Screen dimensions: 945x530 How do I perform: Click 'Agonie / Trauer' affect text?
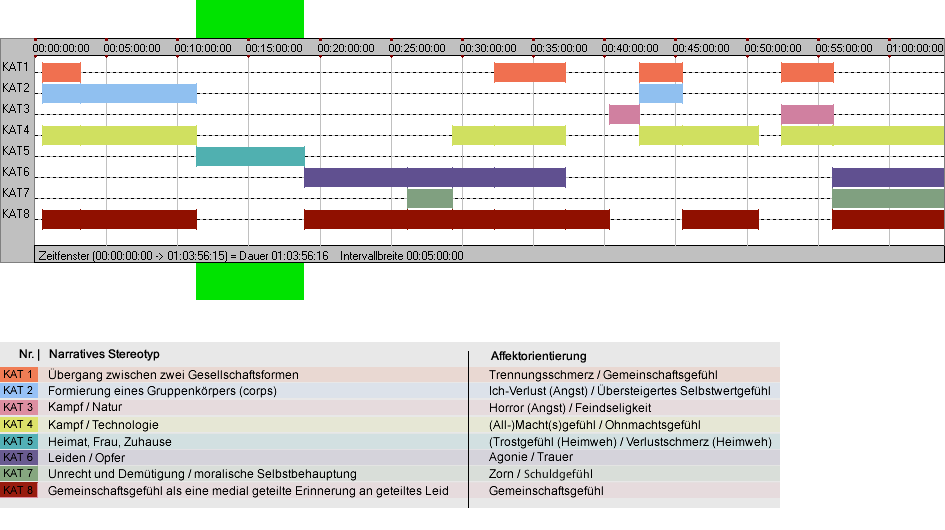pos(531,458)
